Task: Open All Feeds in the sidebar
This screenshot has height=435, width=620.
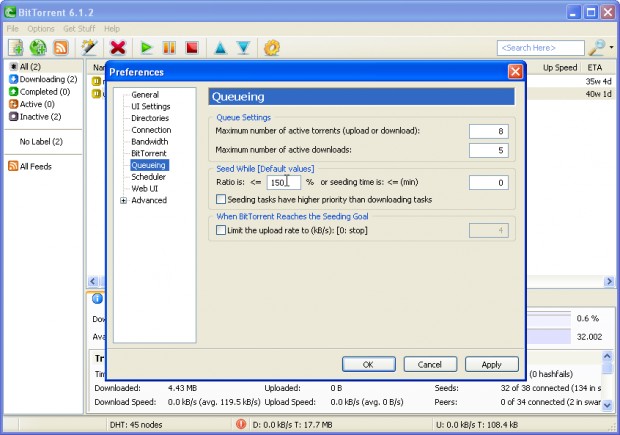Action: pos(30,166)
